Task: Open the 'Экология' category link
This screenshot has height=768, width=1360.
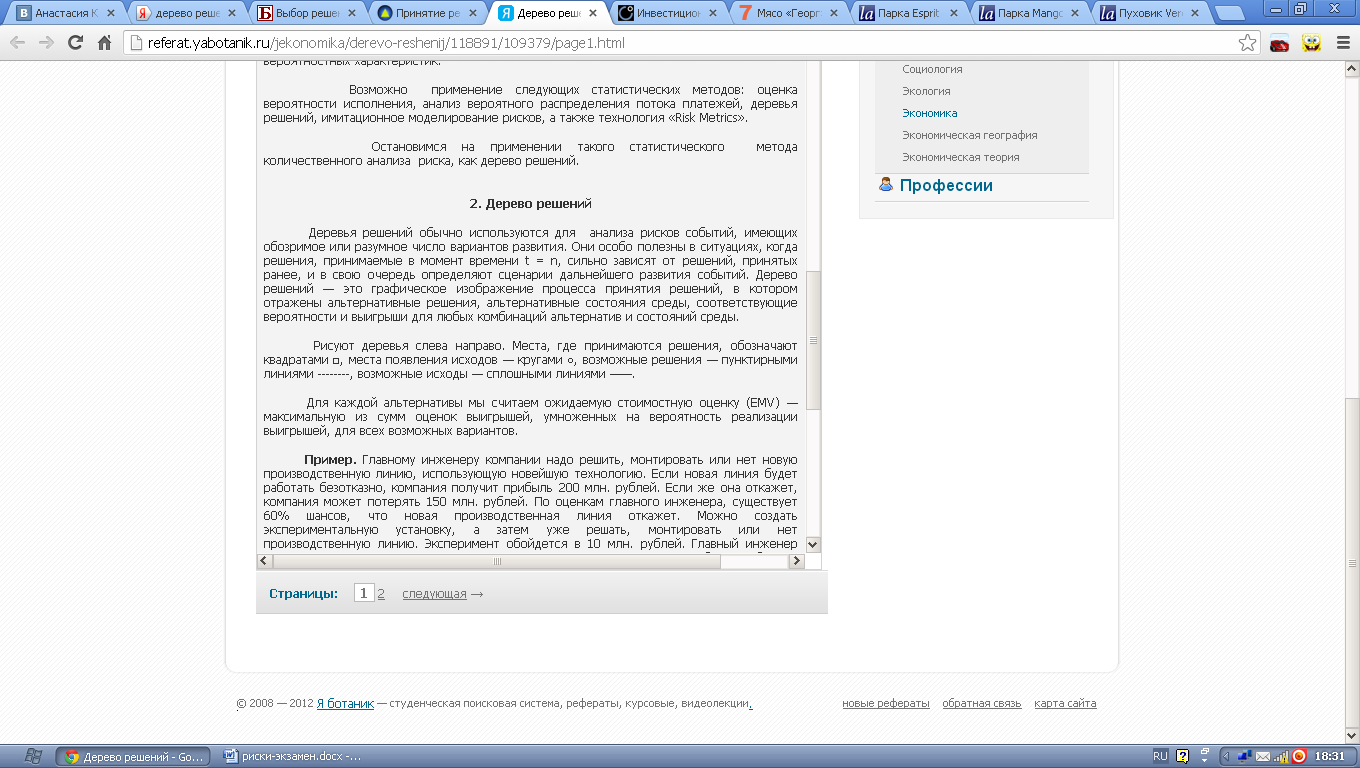Action: coord(926,91)
